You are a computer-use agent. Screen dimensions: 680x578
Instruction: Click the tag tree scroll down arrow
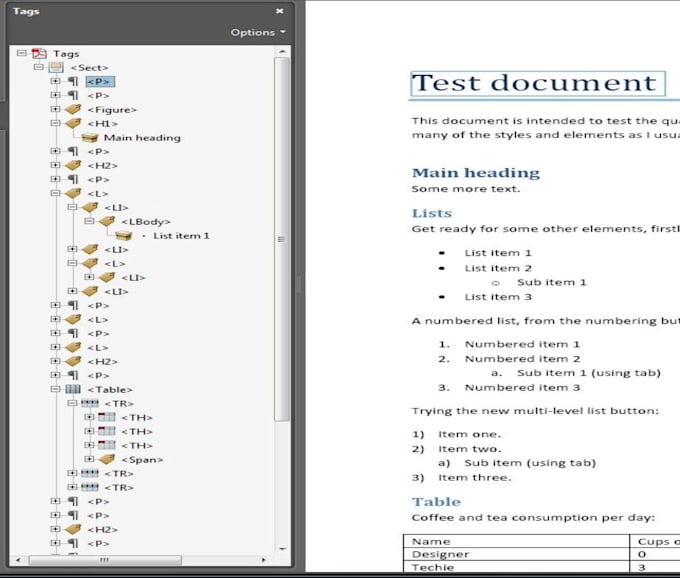283,549
